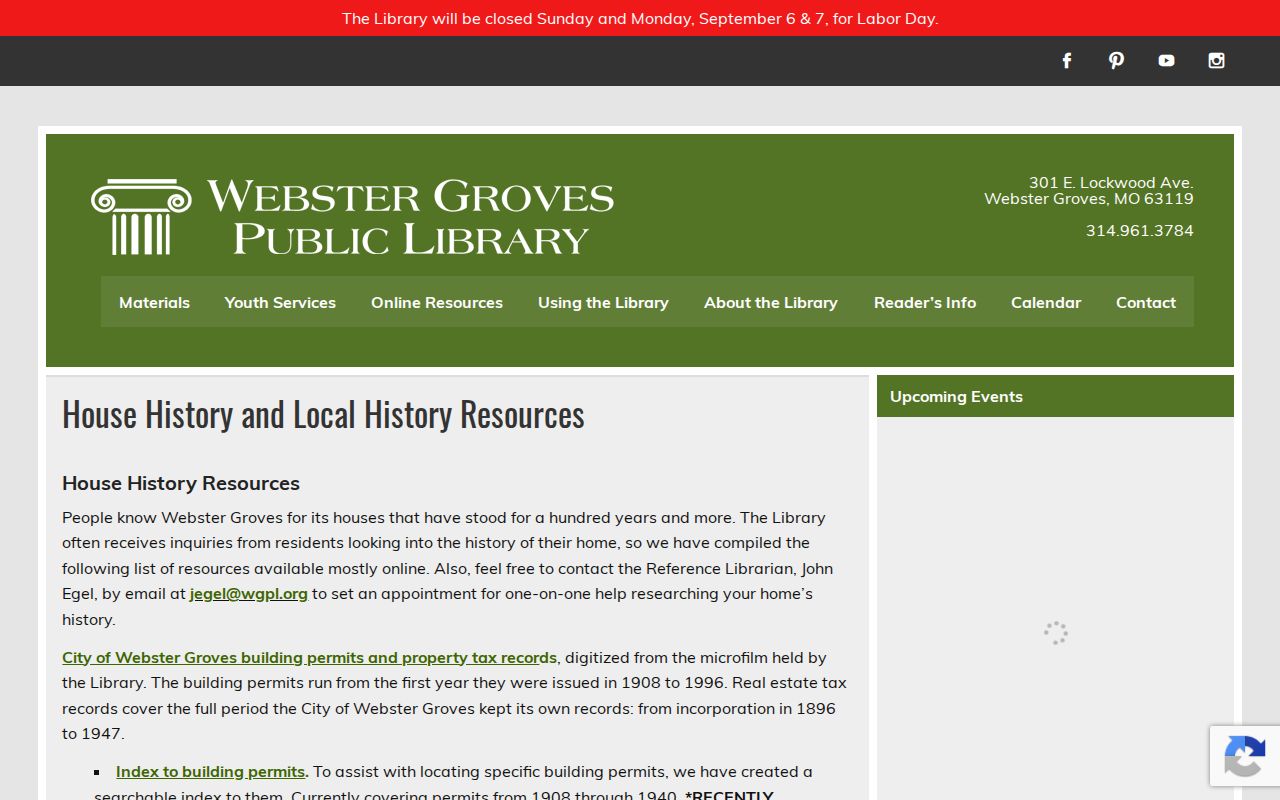
Task: Email the librarian via jegel@wgpl.org link
Action: tap(249, 594)
